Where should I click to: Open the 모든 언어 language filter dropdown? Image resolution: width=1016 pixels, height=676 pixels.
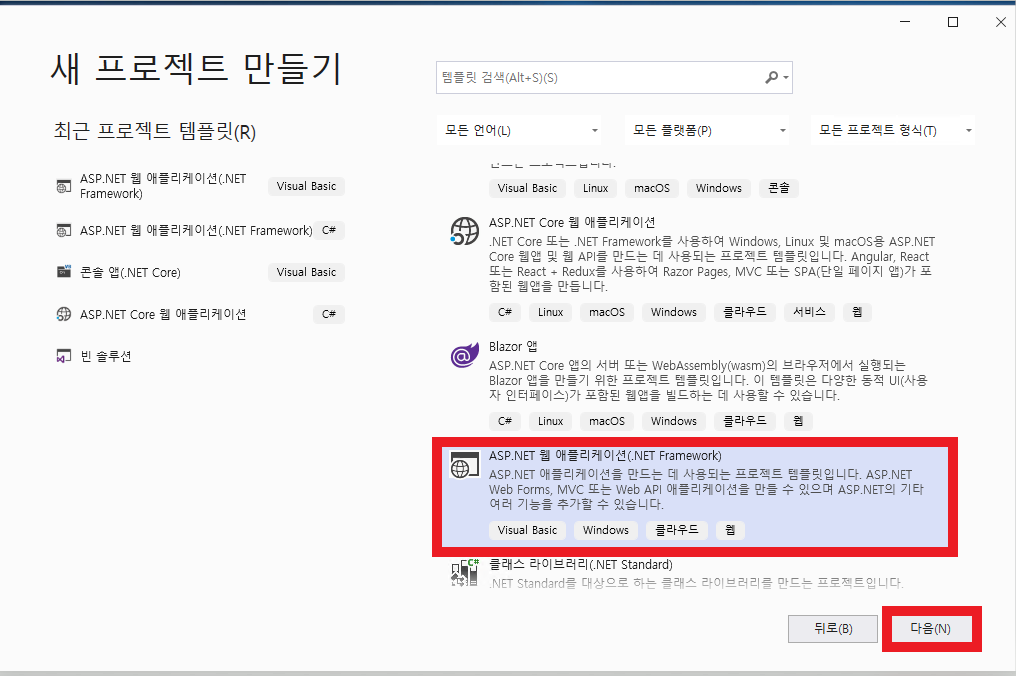click(x=520, y=130)
